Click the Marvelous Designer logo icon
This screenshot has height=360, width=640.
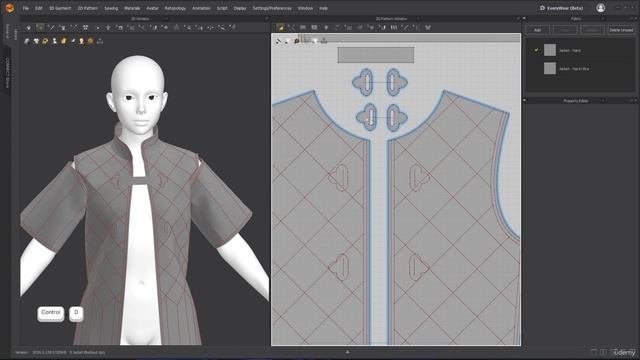point(9,8)
